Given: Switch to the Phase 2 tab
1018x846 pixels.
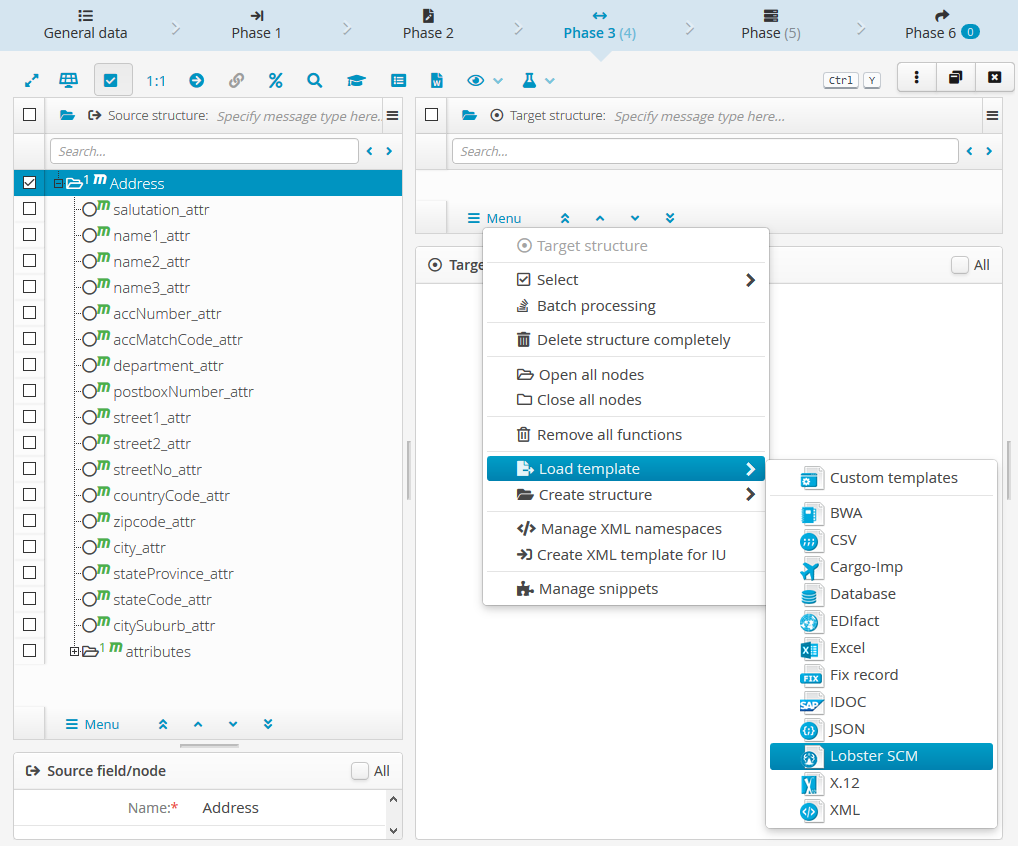Looking at the screenshot, I should click(428, 25).
